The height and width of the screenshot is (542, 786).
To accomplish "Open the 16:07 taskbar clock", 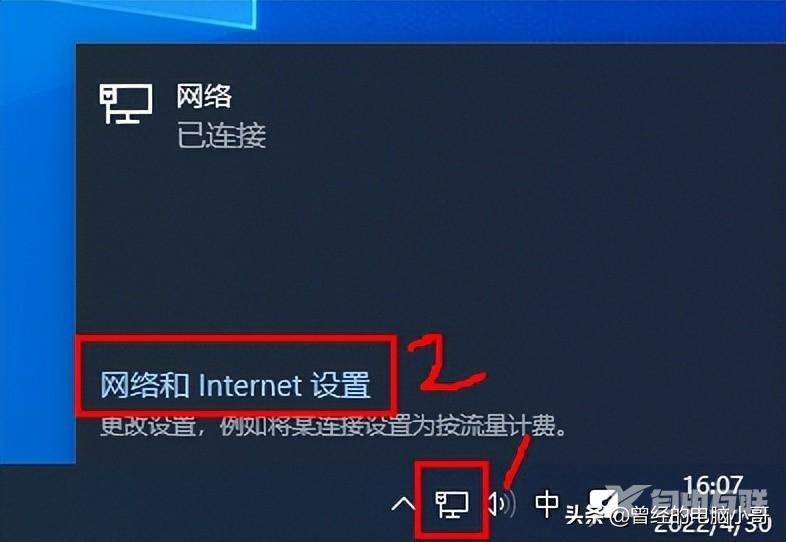I will 712,484.
